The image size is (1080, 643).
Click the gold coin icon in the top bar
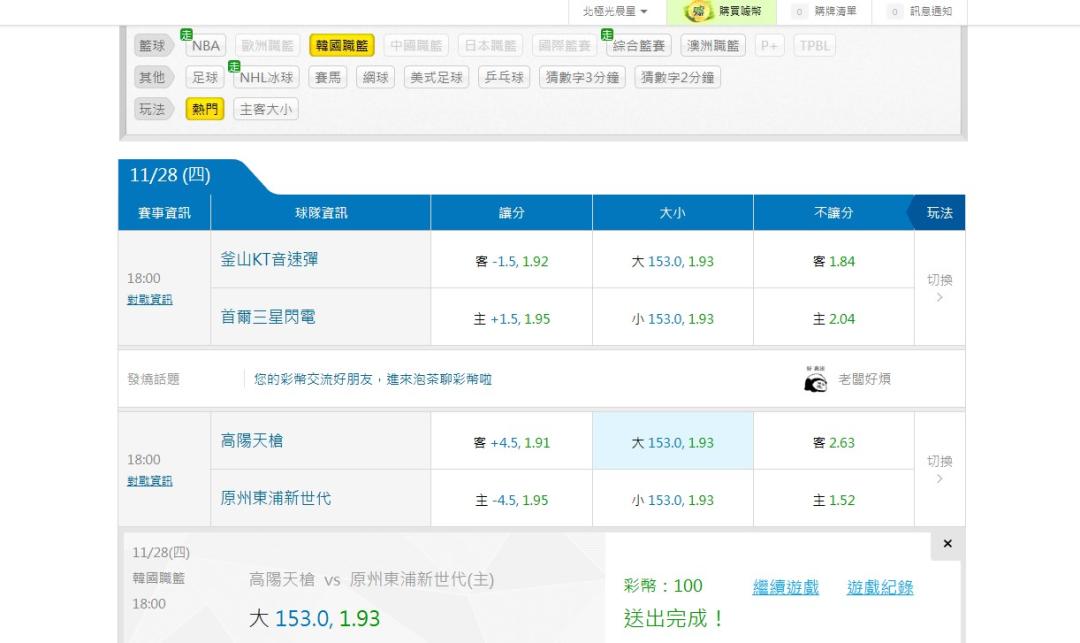coord(698,12)
